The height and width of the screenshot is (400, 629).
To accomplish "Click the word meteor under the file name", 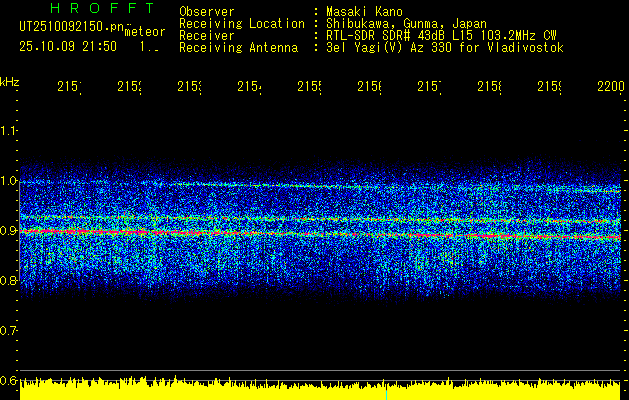I will 145,32.
